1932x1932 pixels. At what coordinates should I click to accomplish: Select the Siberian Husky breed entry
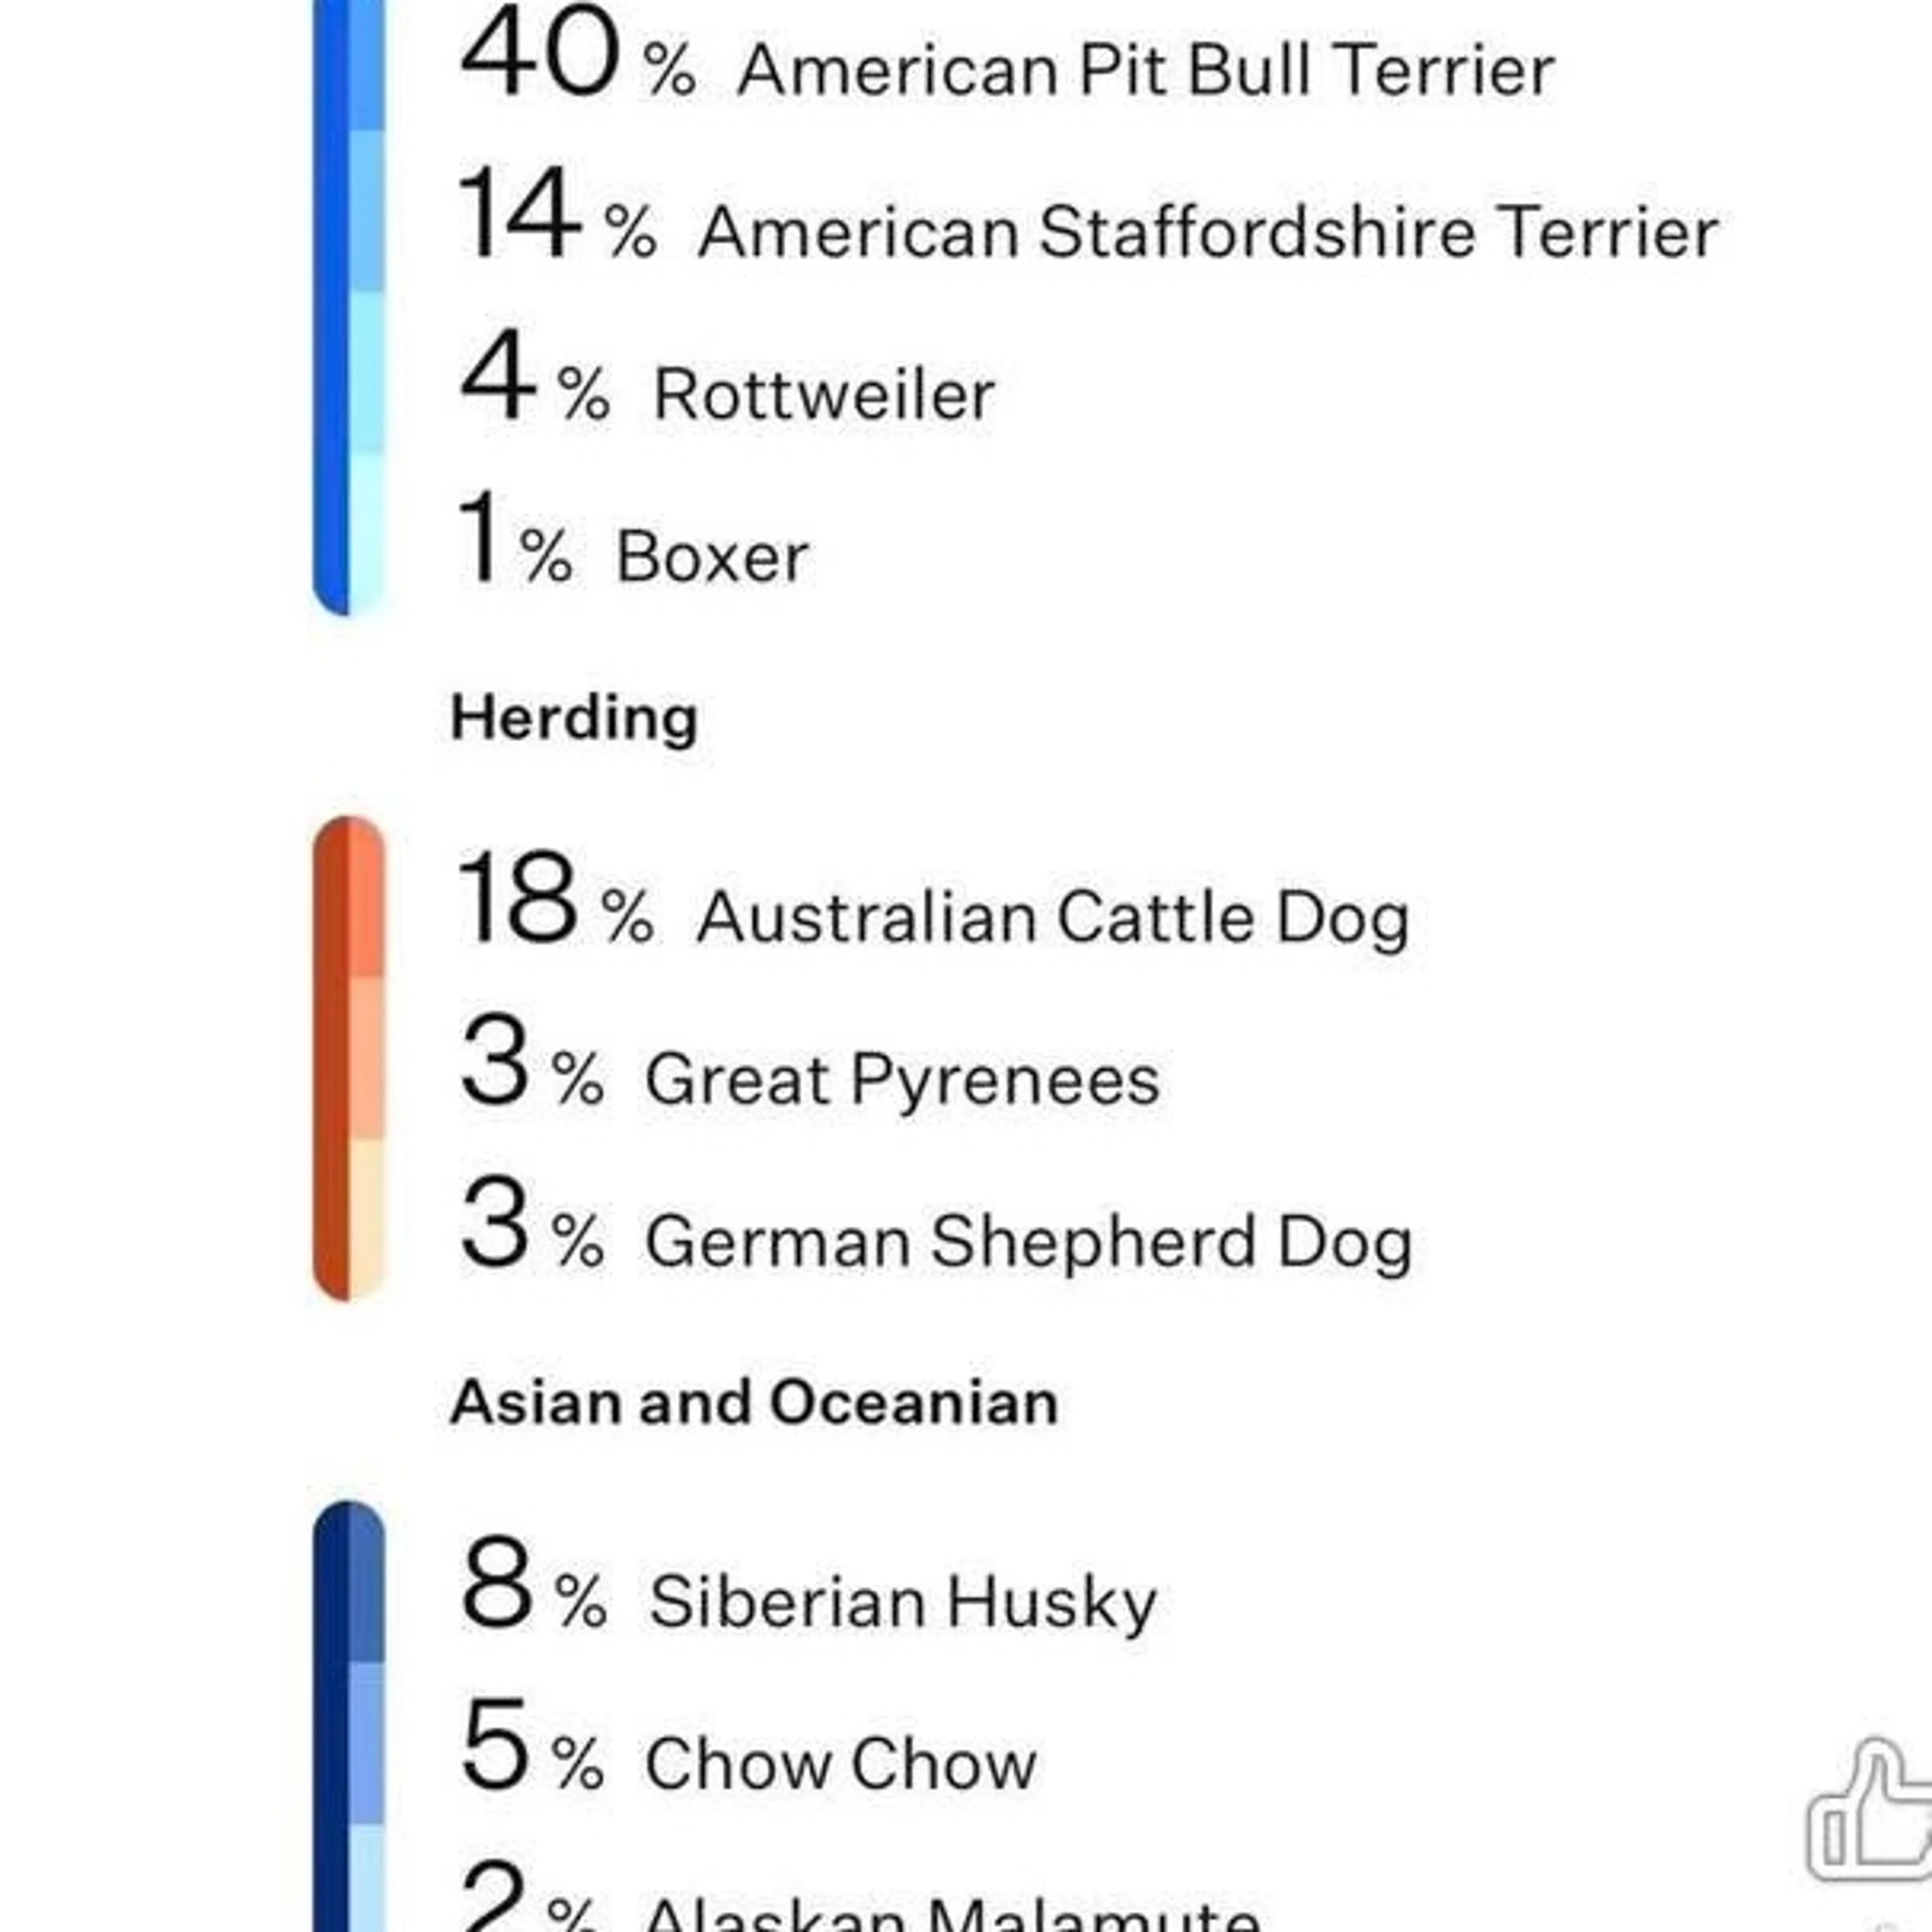pos(902,1602)
